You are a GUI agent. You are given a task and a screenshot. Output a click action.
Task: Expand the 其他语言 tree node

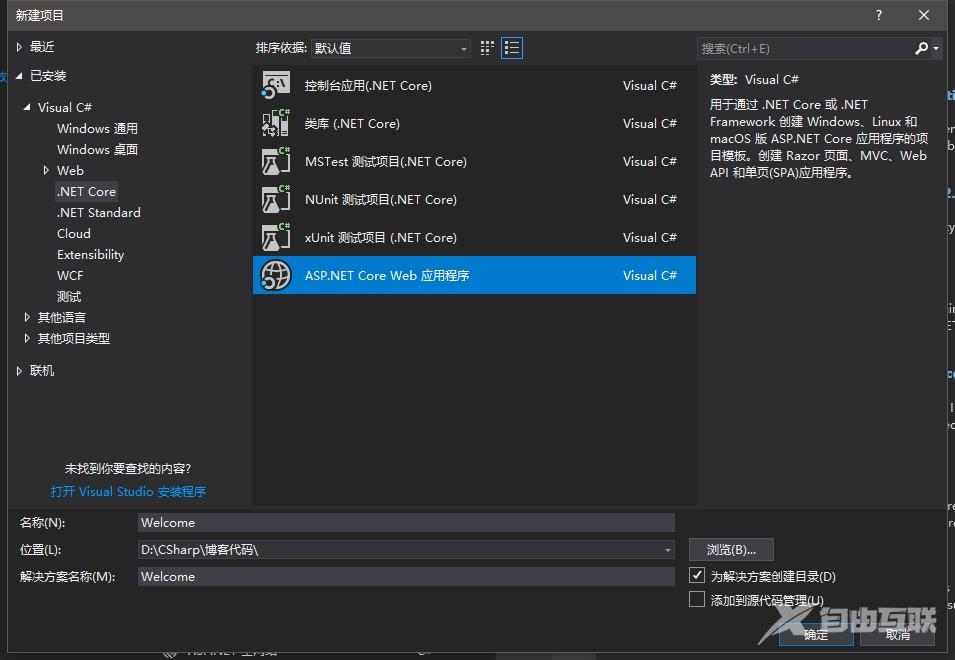coord(27,318)
